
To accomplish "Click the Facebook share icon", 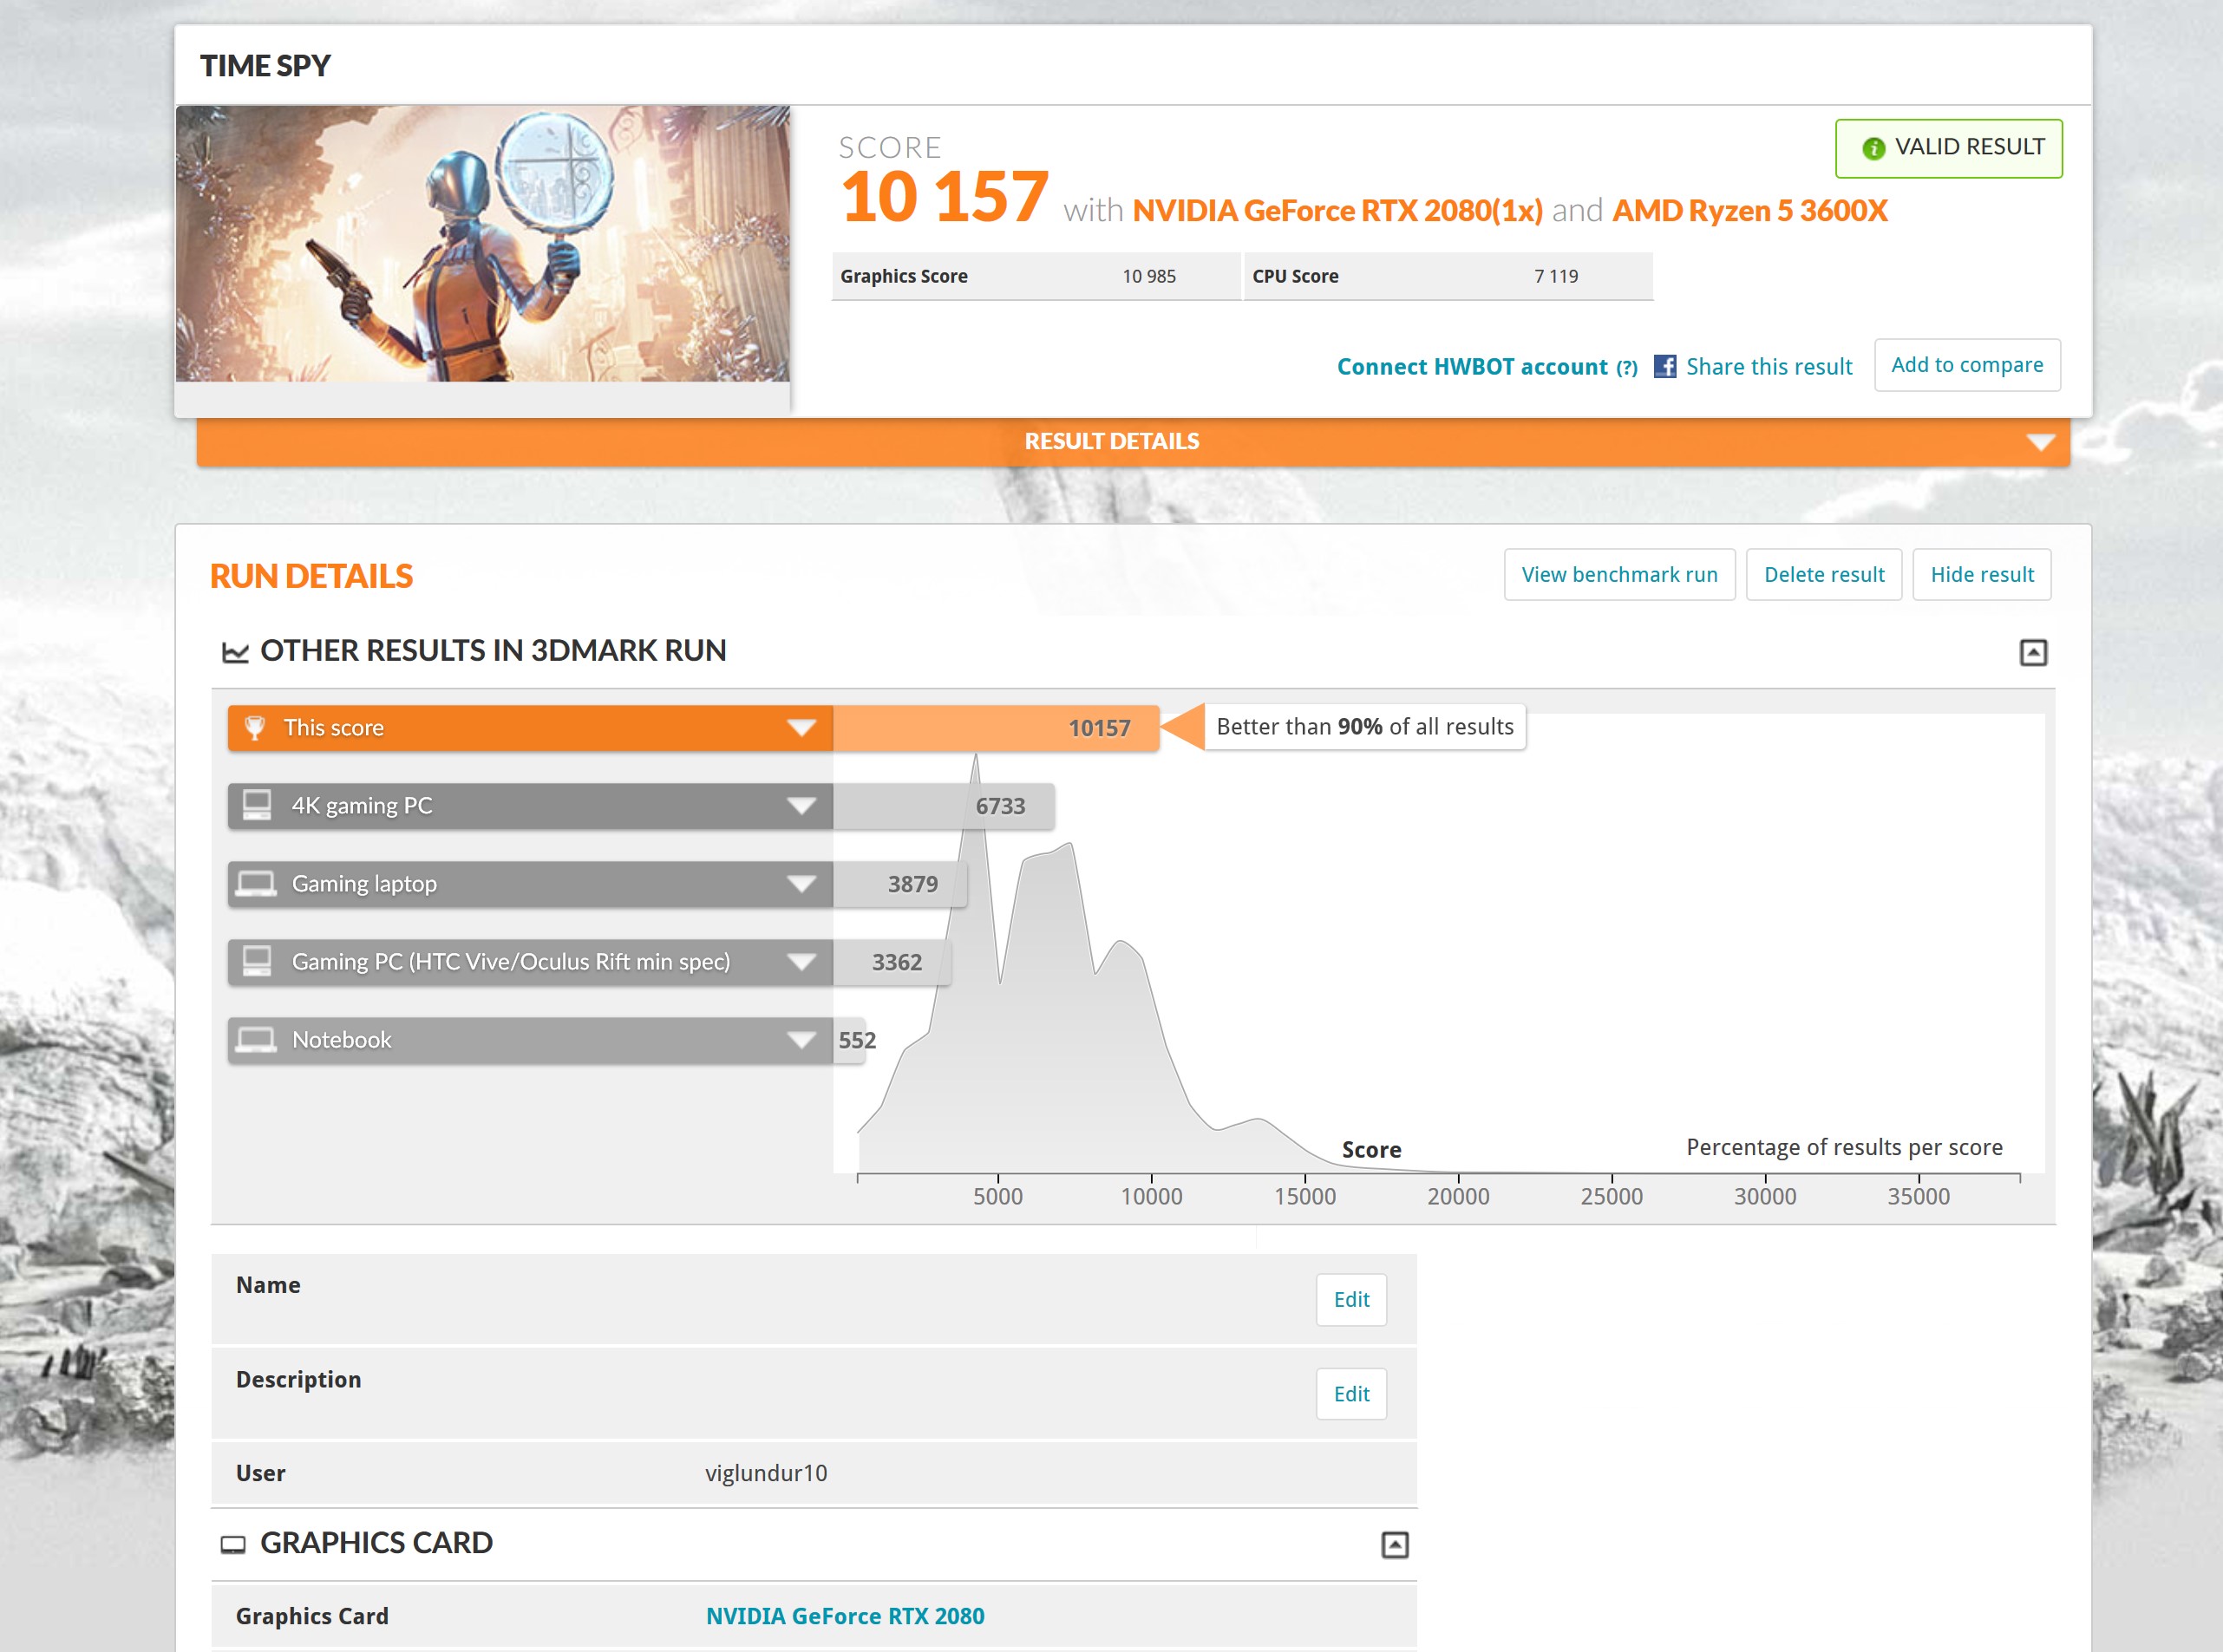I will point(1665,366).
